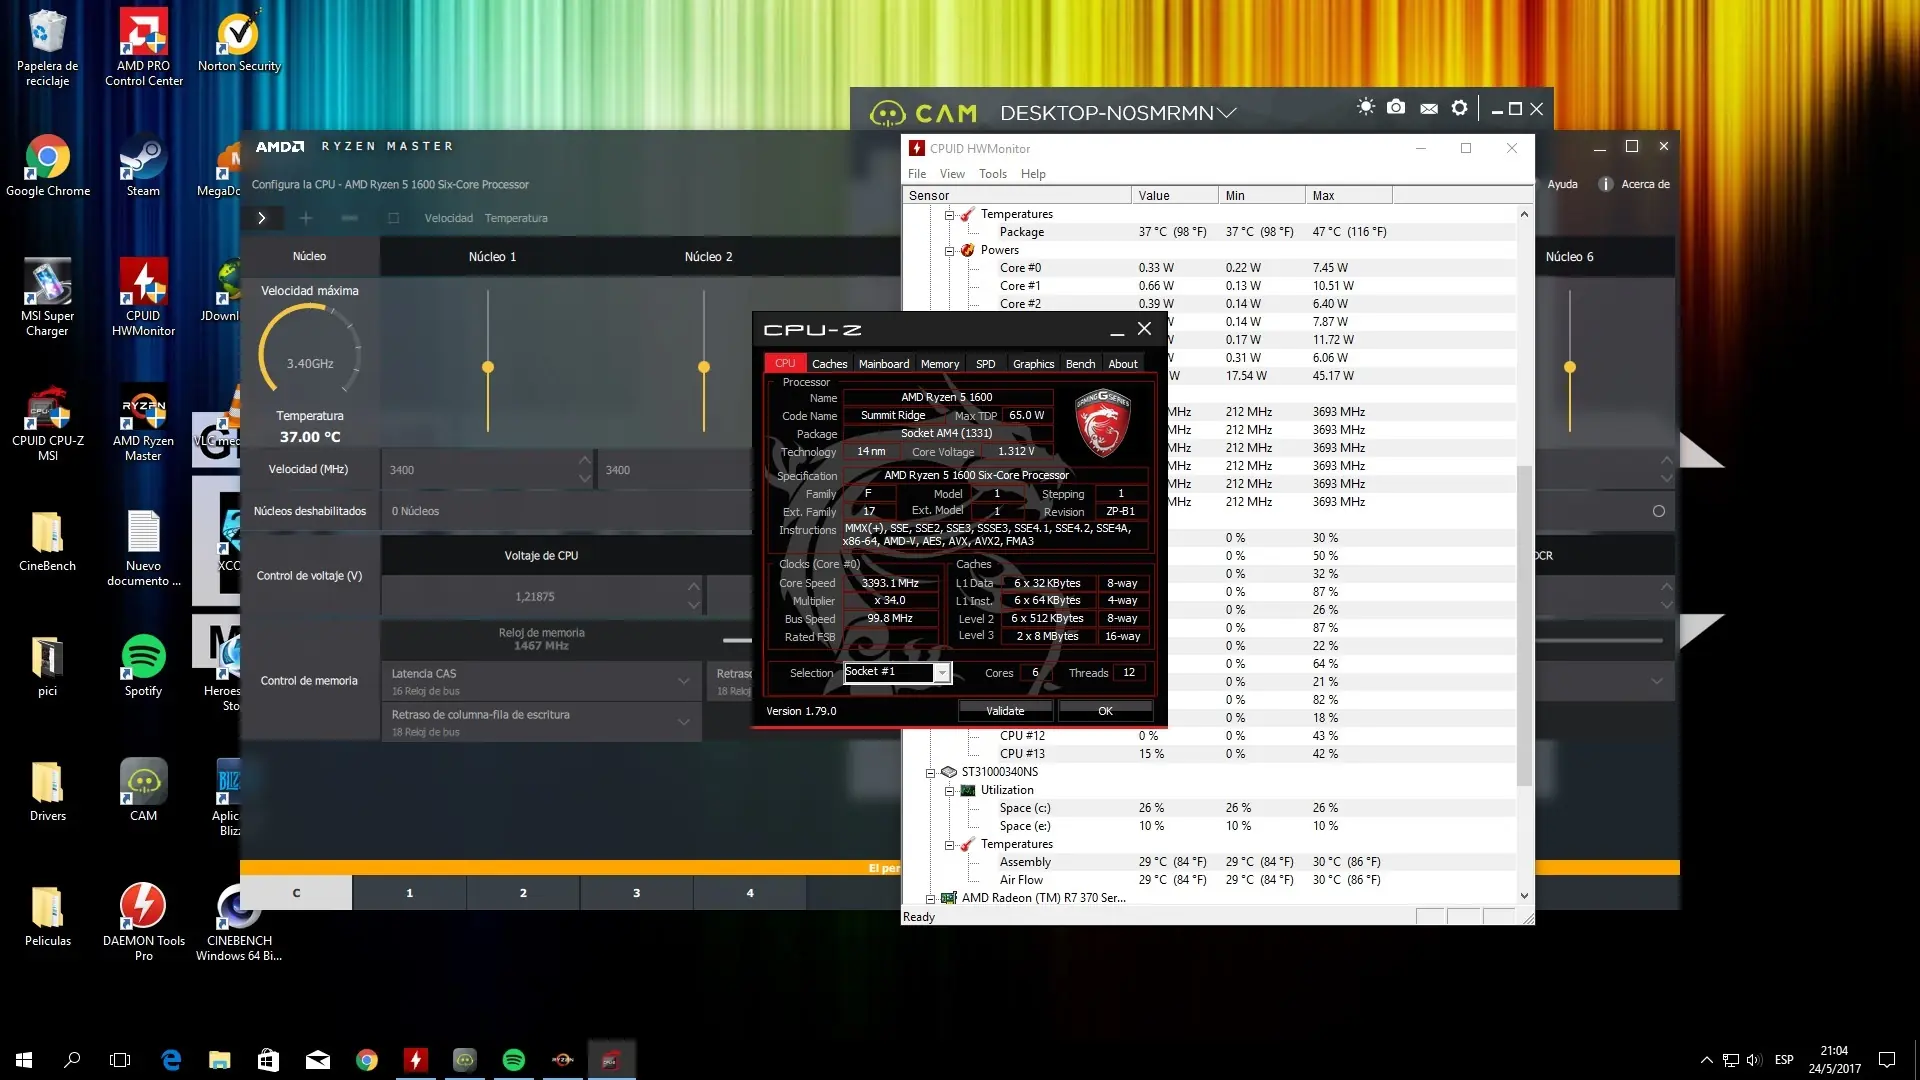Open Microsoft Edge from the taskbar
Image resolution: width=1920 pixels, height=1080 pixels.
click(x=171, y=1060)
